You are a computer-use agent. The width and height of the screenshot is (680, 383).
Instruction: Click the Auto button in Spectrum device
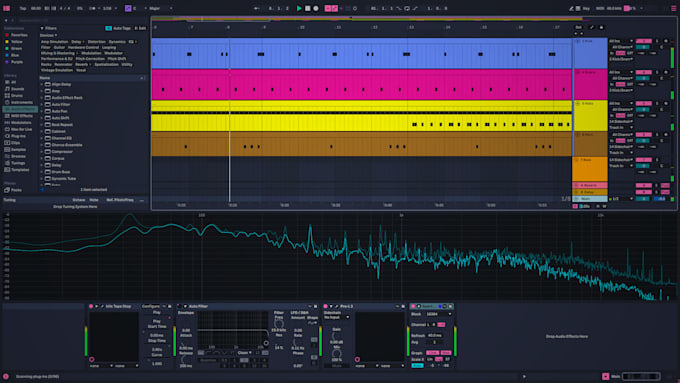(x=417, y=366)
